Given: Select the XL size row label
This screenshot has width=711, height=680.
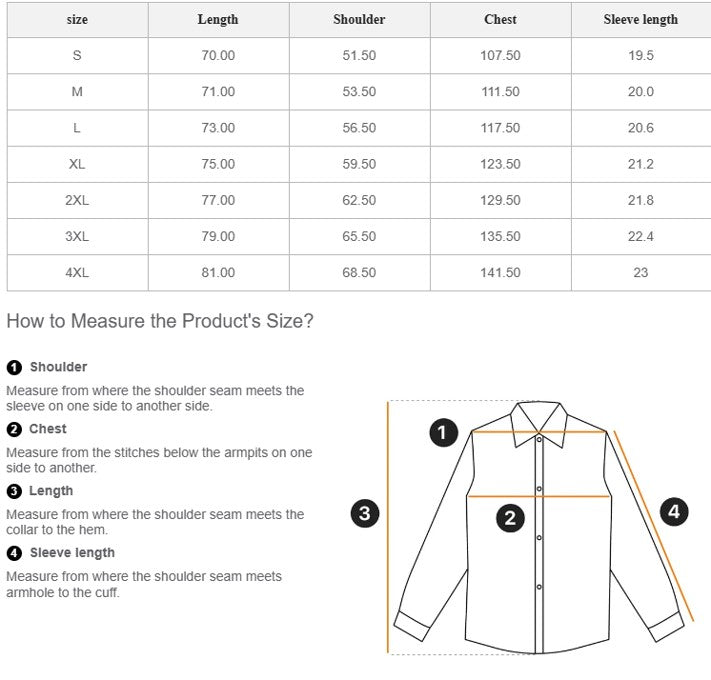Looking at the screenshot, I should pyautogui.click(x=77, y=164).
